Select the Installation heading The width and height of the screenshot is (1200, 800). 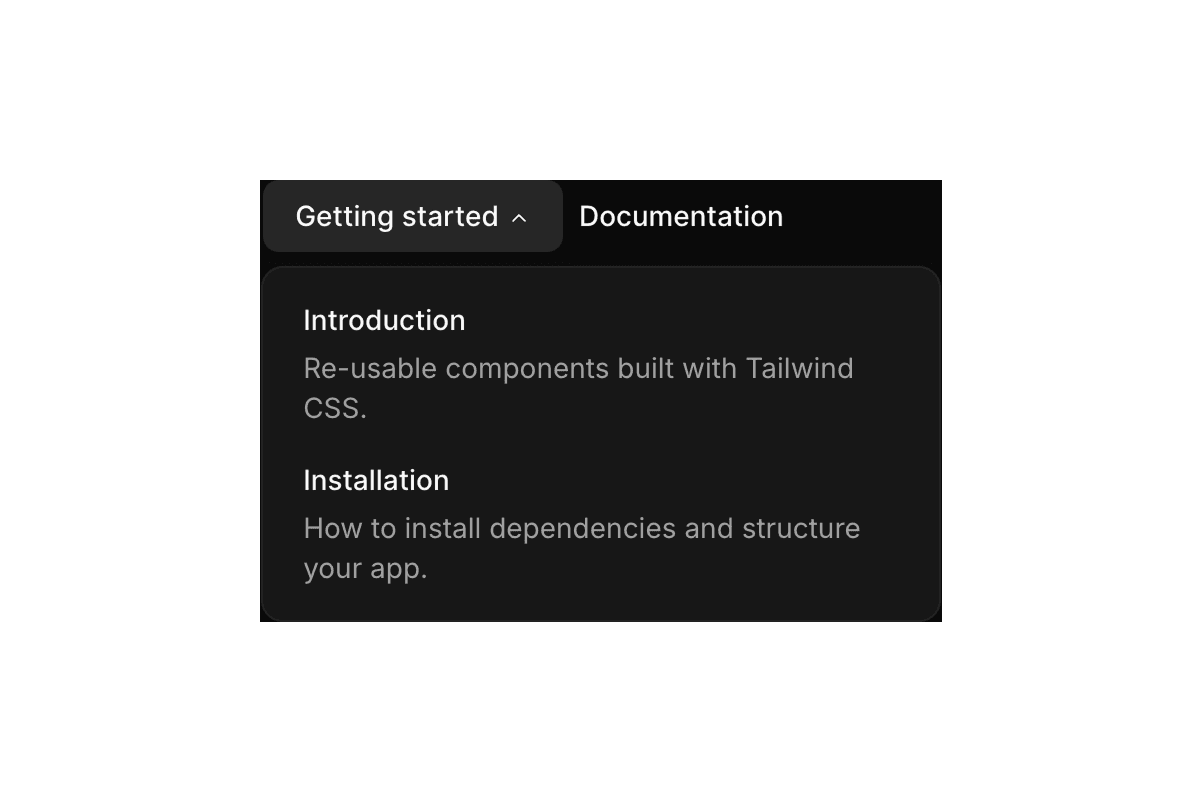tap(376, 480)
